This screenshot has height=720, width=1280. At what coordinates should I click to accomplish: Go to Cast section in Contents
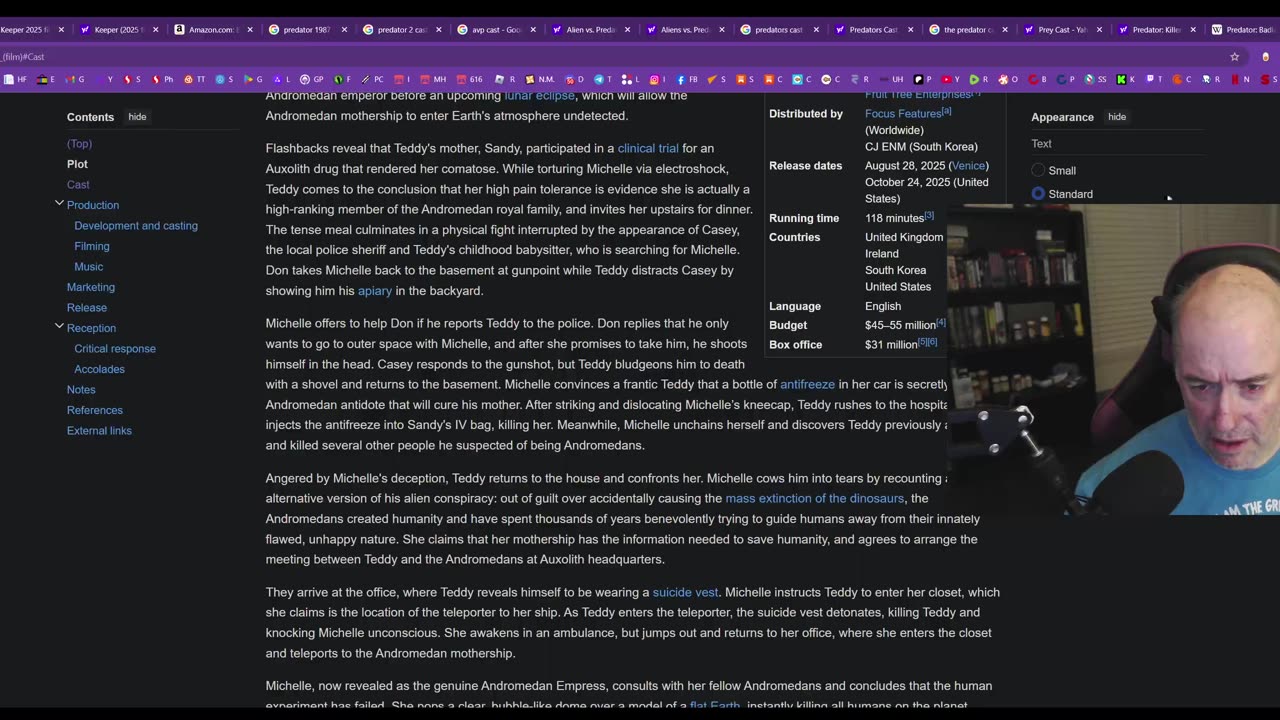[78, 184]
